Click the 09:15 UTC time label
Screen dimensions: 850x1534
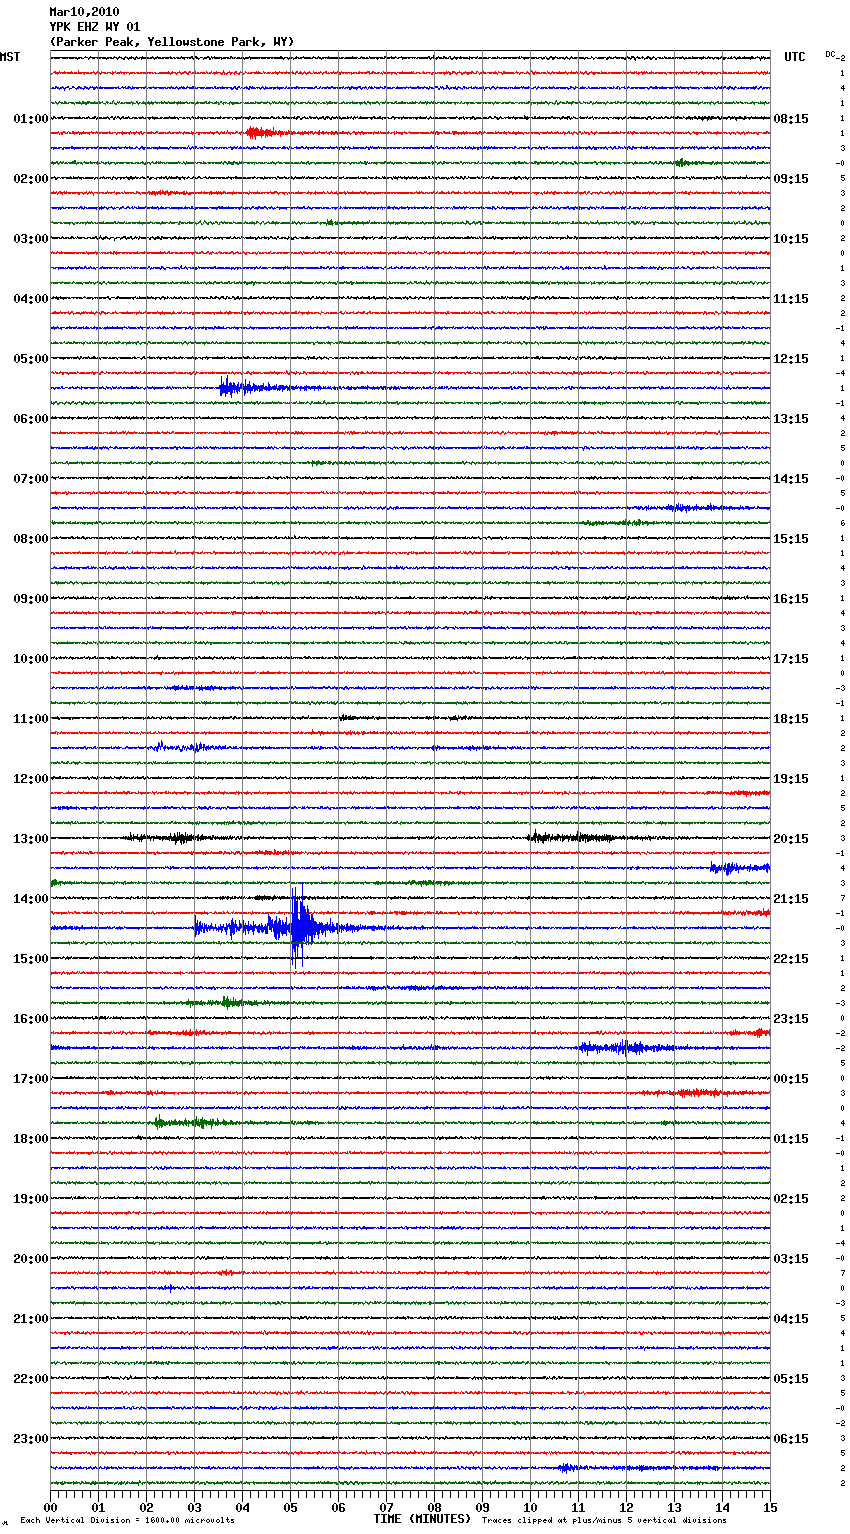(791, 179)
